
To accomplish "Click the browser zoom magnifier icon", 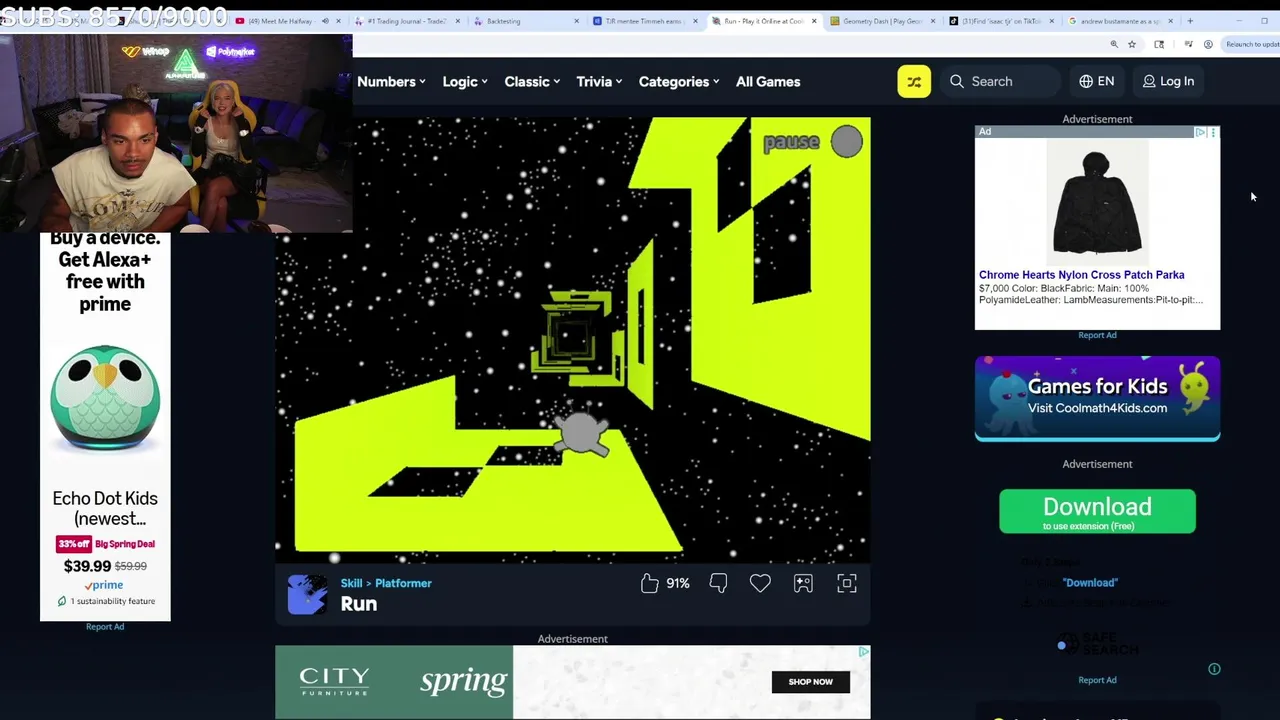I will tap(1114, 44).
